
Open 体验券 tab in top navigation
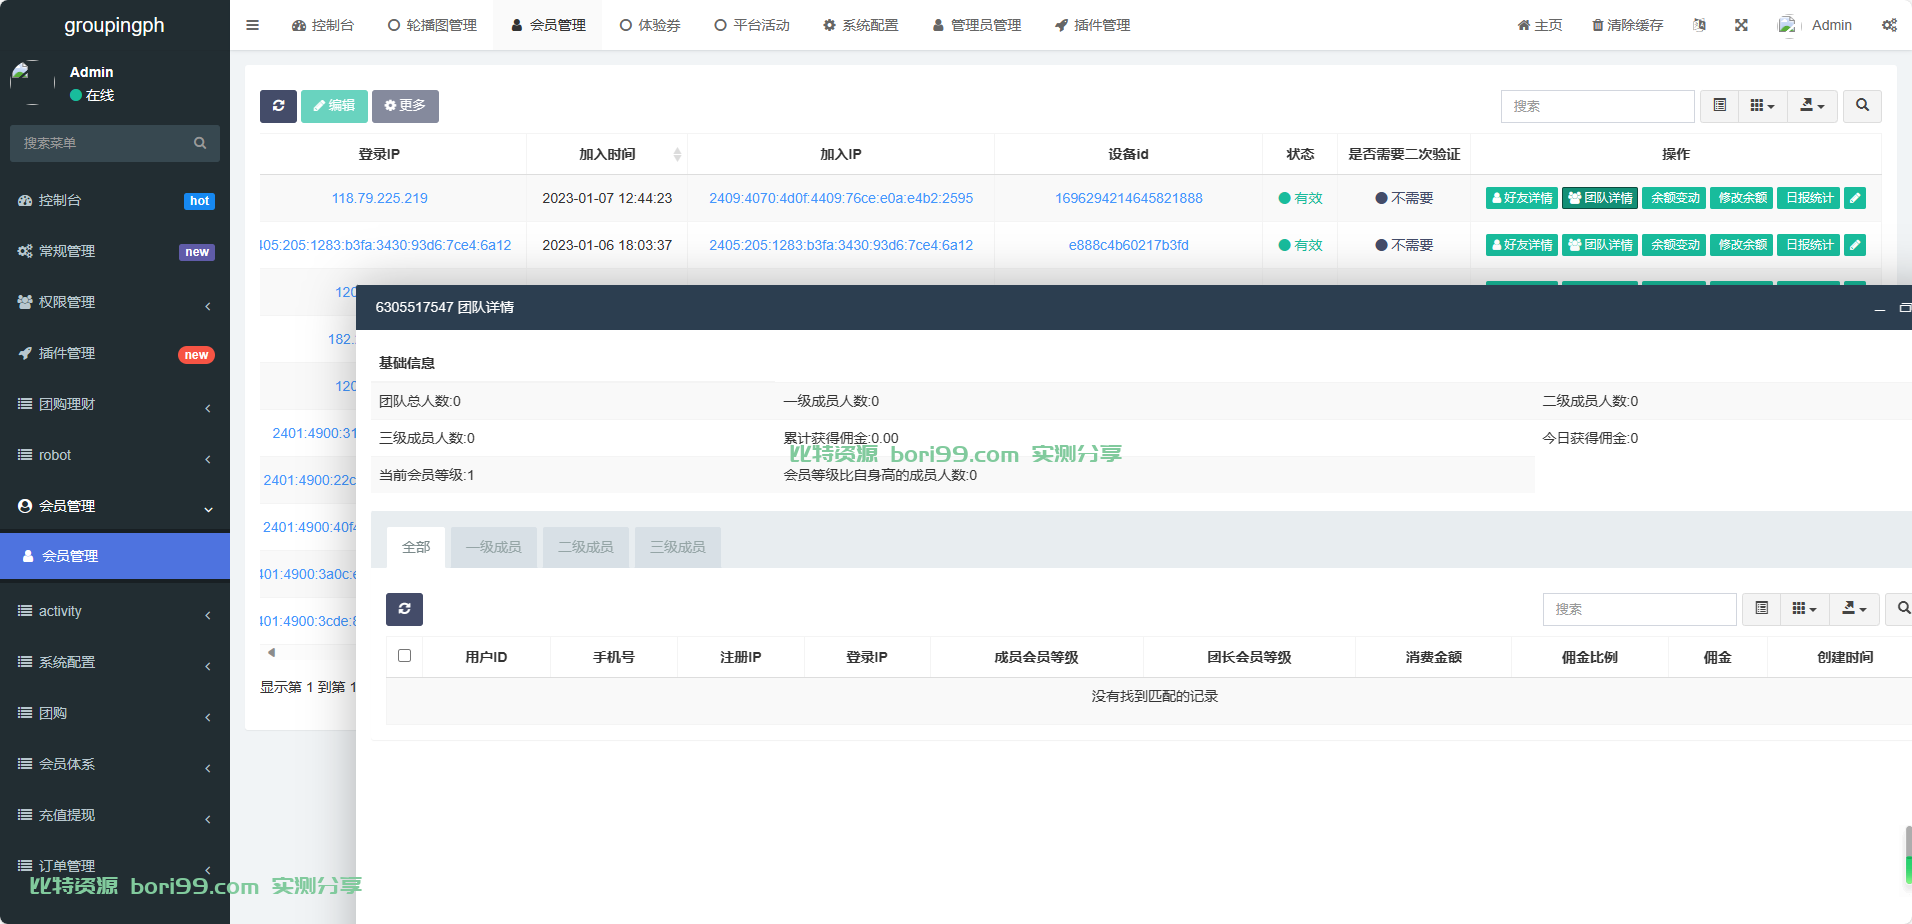pyautogui.click(x=650, y=25)
